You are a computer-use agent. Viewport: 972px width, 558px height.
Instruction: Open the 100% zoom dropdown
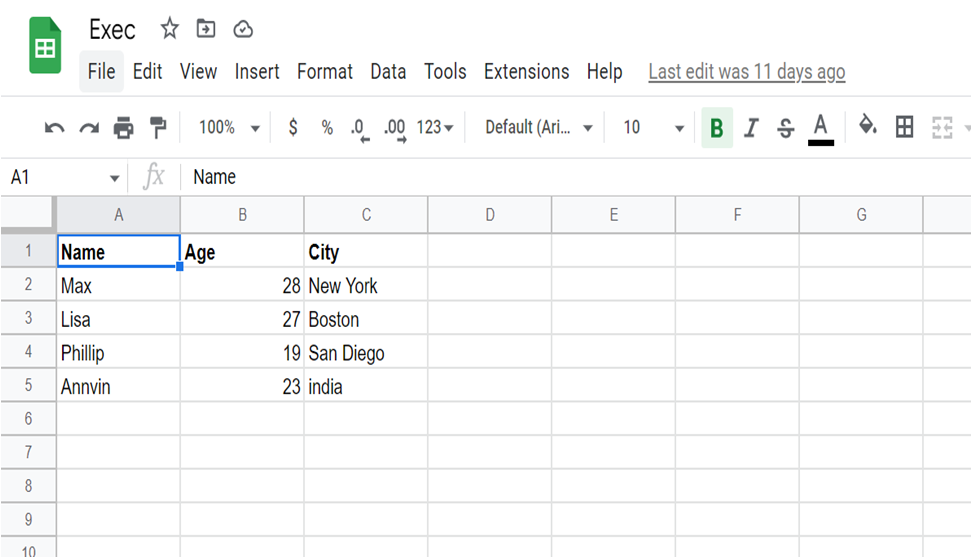coord(228,128)
